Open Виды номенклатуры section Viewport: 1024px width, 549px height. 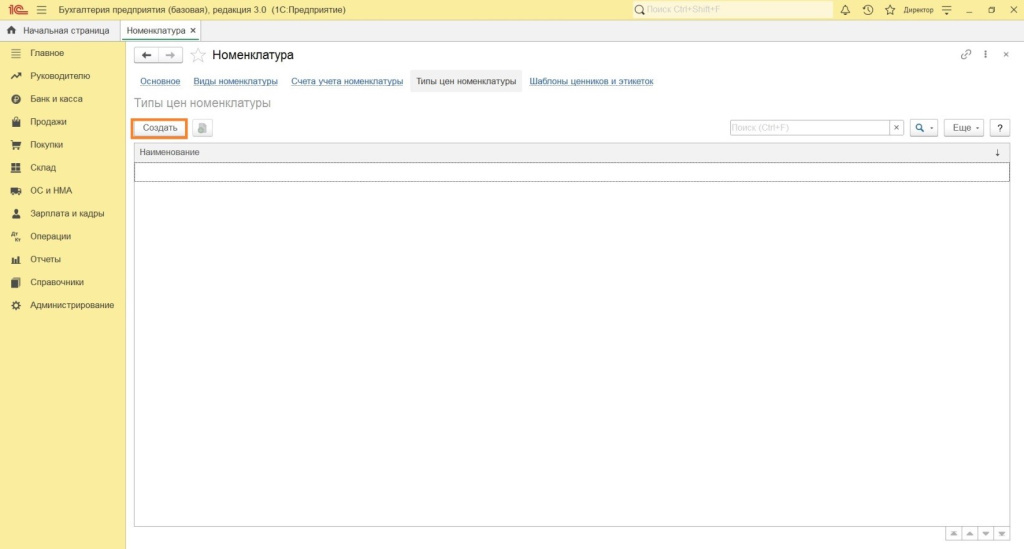click(x=235, y=81)
